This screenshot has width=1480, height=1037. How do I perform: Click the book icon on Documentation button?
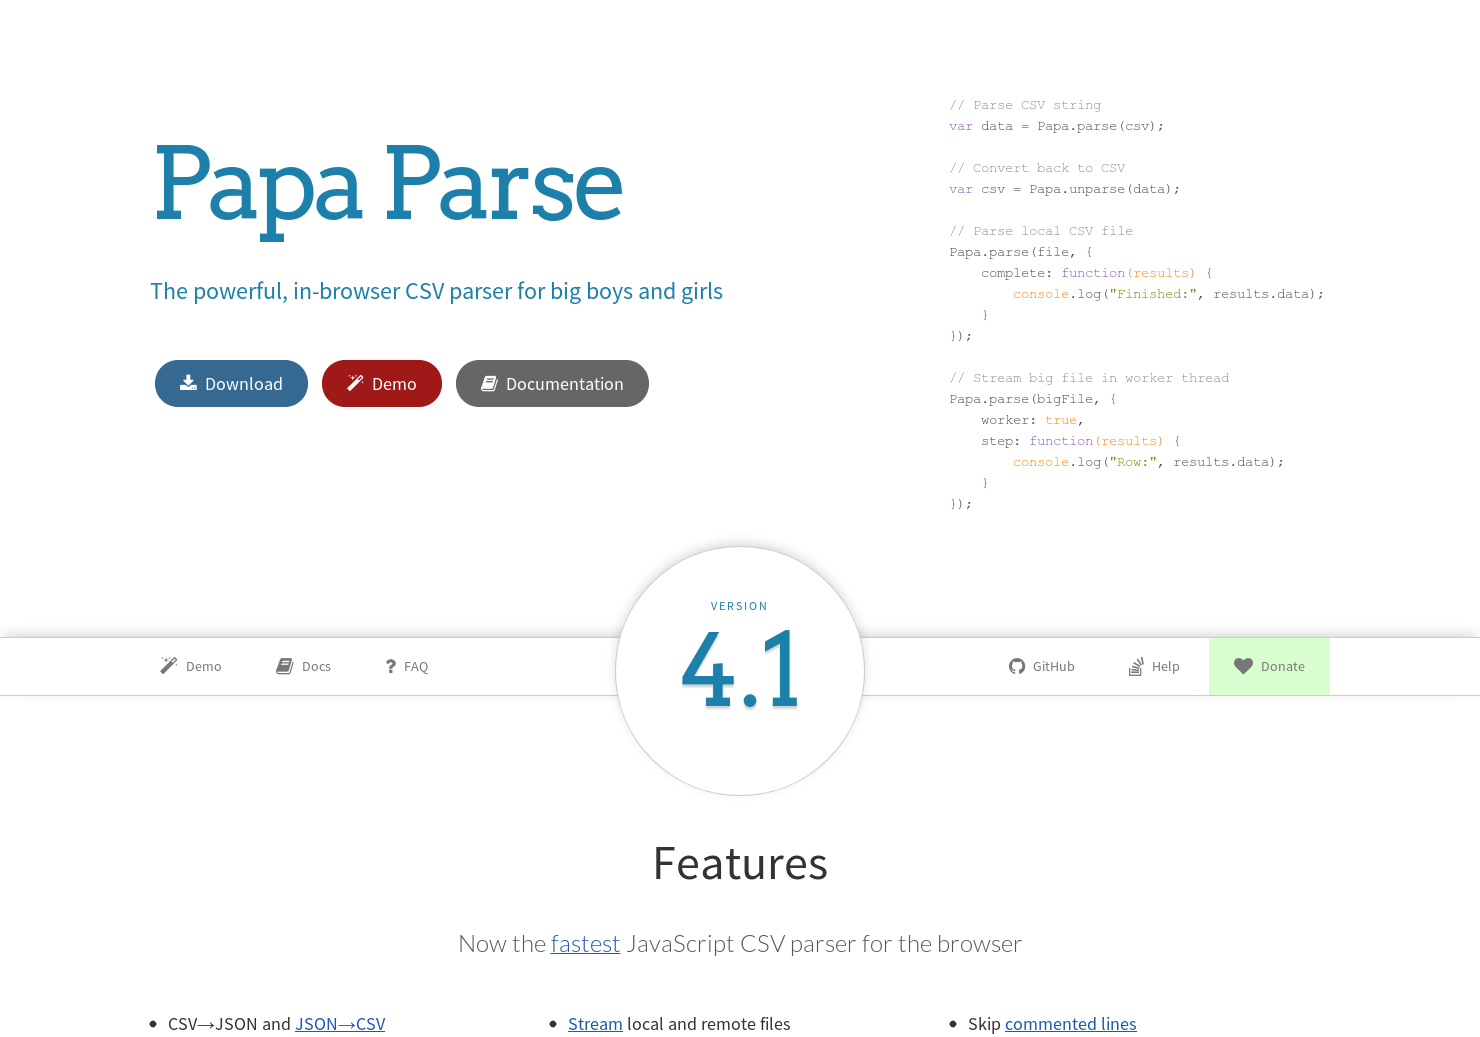pyautogui.click(x=489, y=383)
